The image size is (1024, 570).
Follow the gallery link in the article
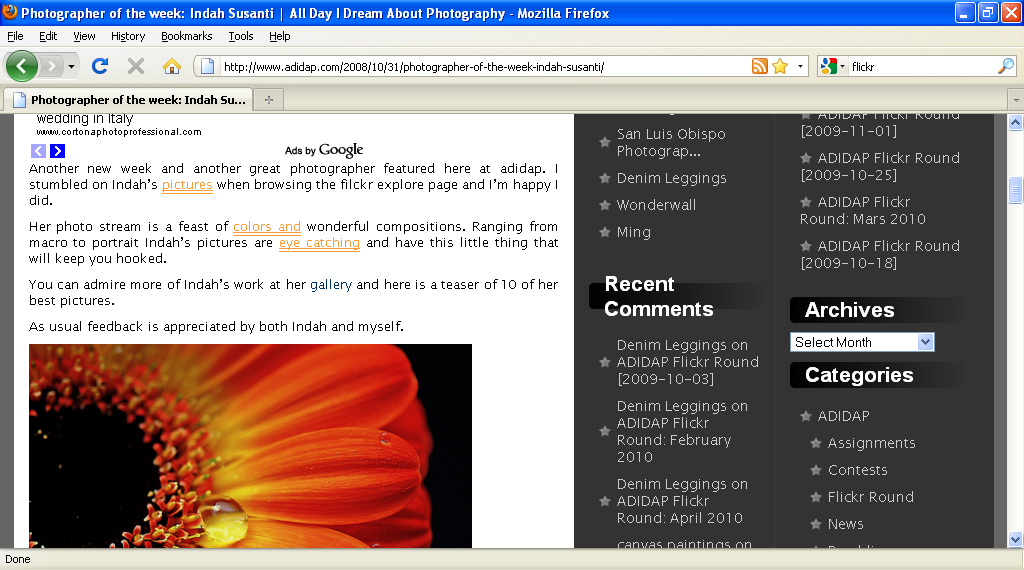(x=330, y=285)
